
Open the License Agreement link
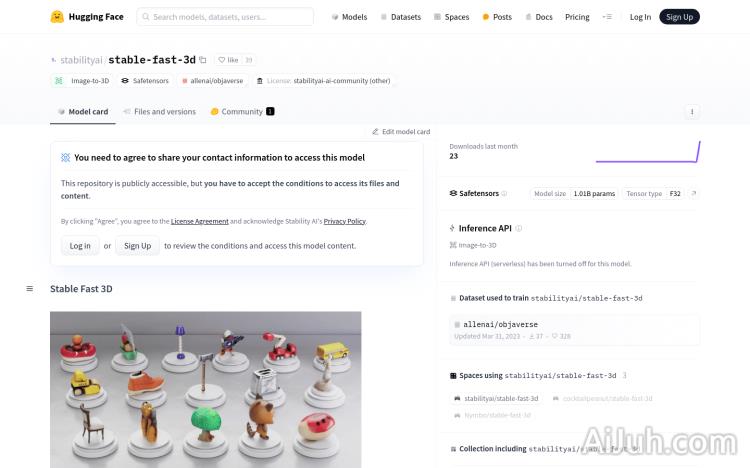(199, 221)
